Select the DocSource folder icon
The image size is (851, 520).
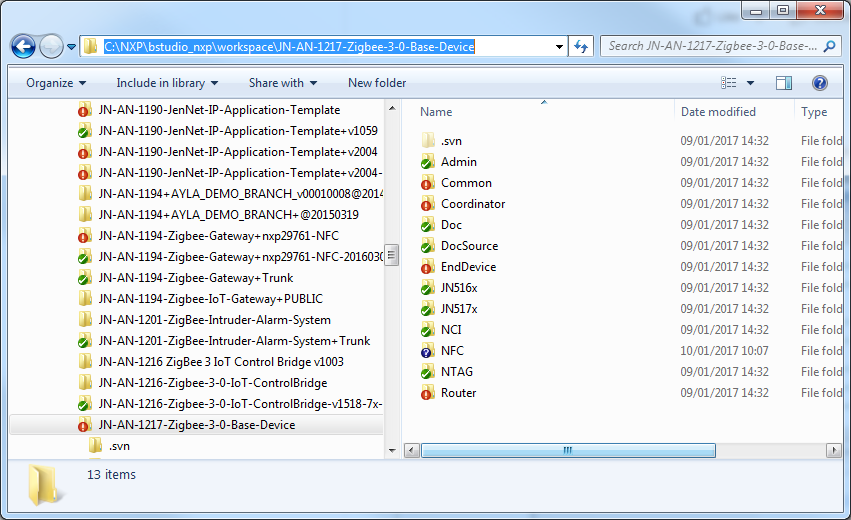coord(428,246)
